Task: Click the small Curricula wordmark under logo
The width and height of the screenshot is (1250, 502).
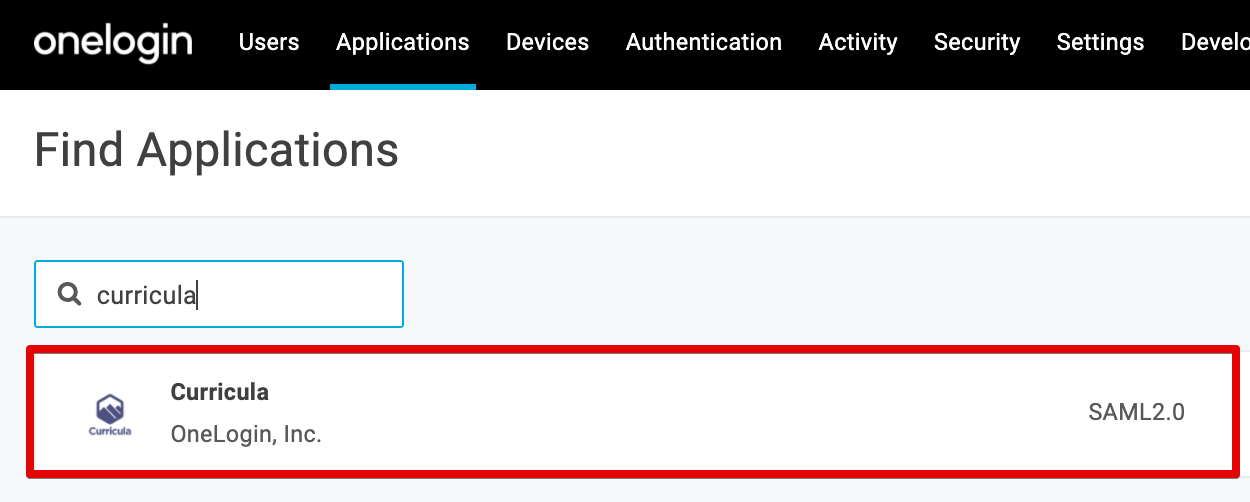Action: [110, 432]
